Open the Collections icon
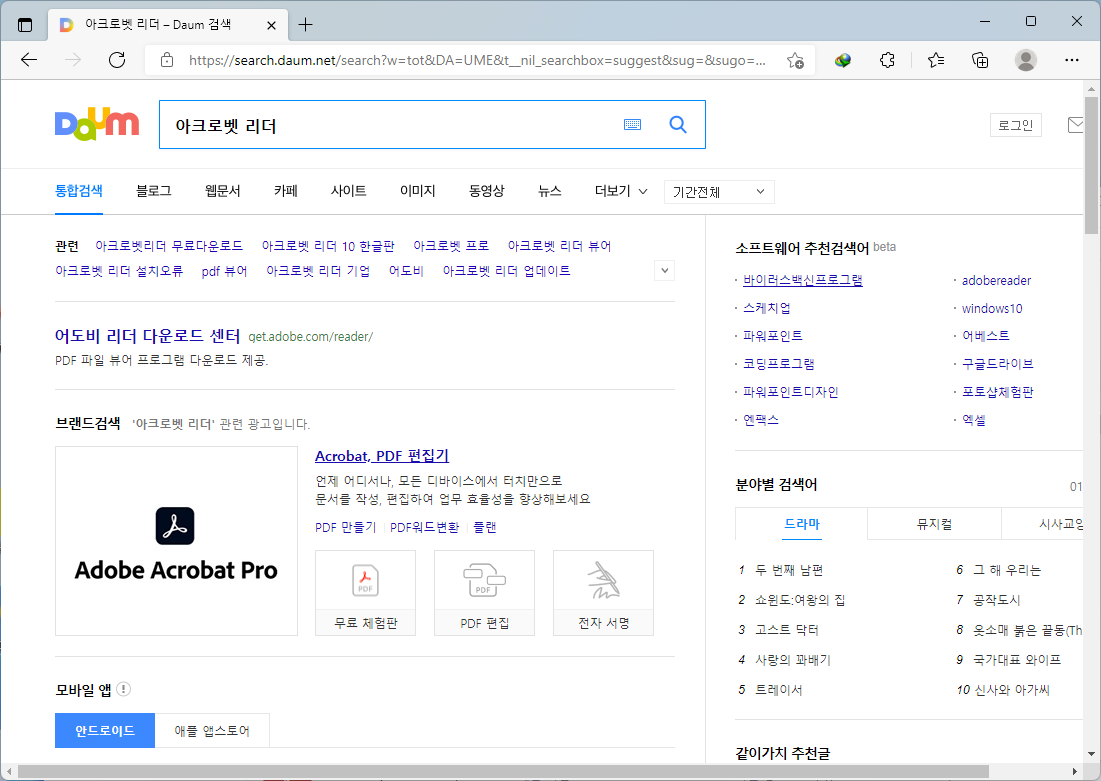This screenshot has height=781, width=1101. click(x=980, y=60)
